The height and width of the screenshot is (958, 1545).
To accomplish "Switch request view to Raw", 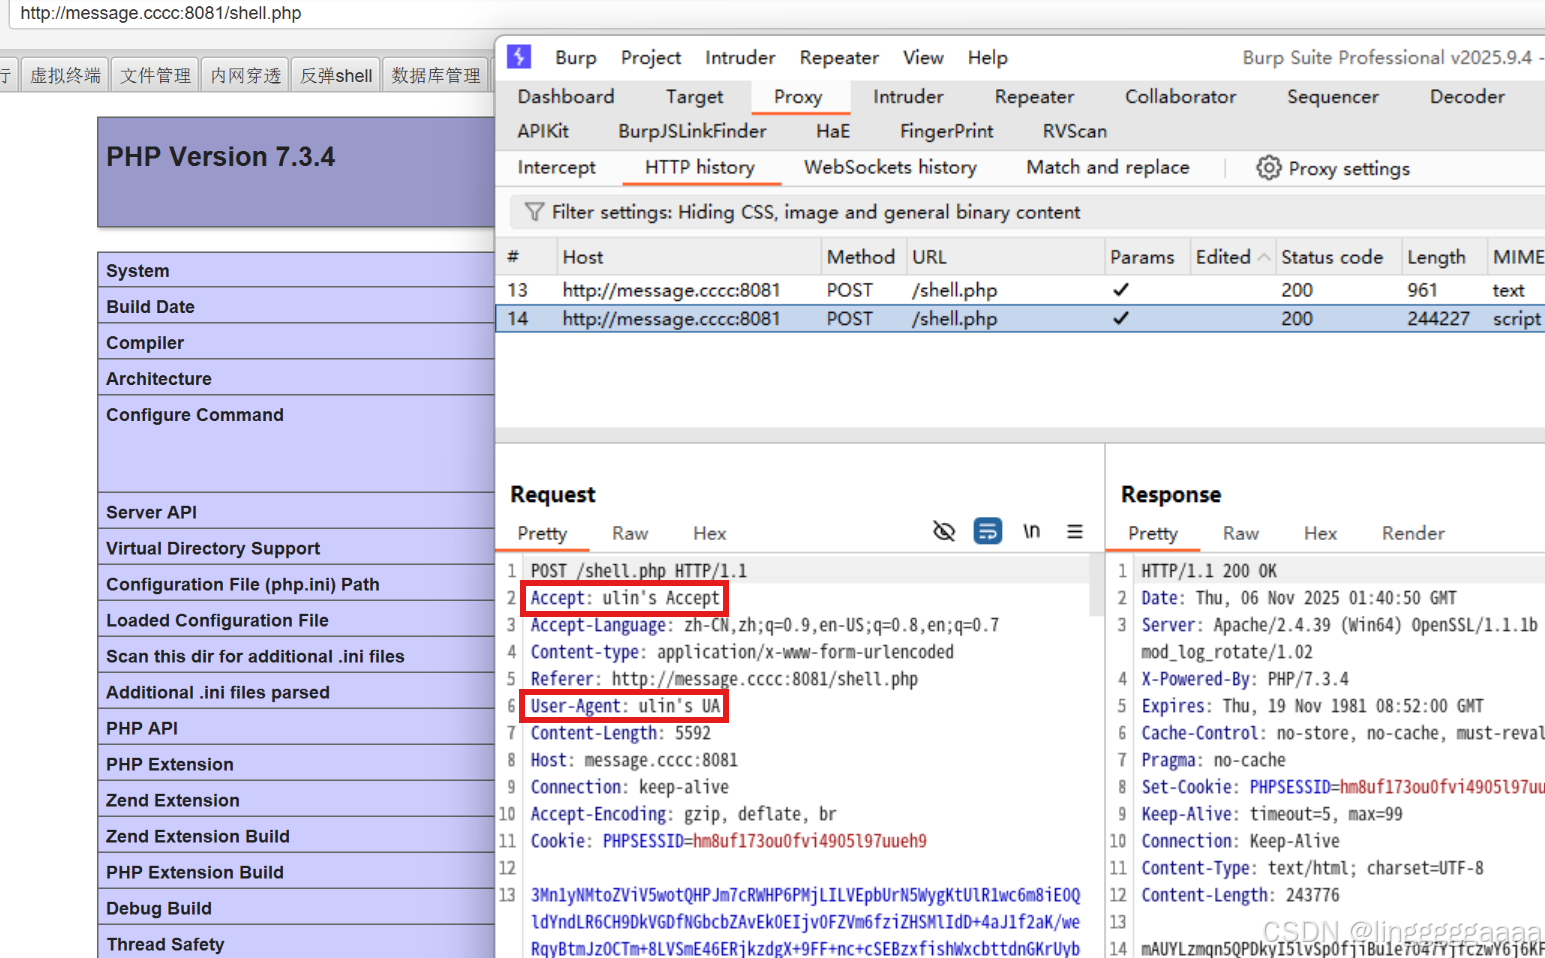I will point(630,533).
